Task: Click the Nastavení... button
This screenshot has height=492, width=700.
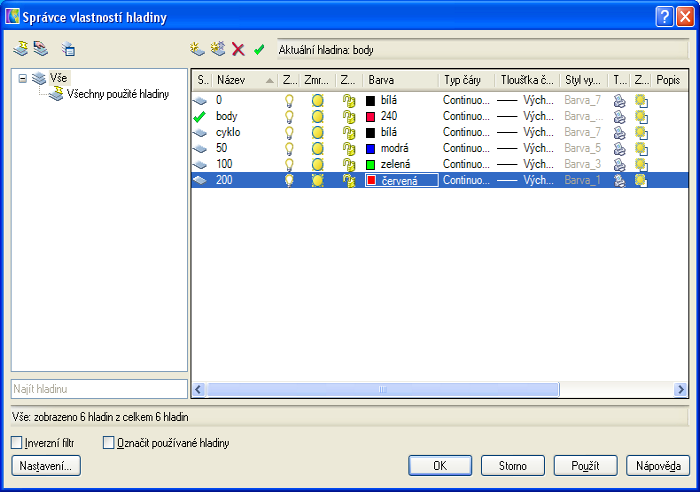Action: click(x=45, y=465)
